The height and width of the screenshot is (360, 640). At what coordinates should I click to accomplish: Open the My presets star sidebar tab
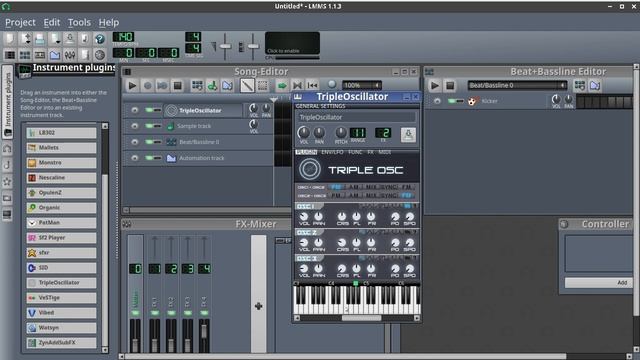coord(7,181)
